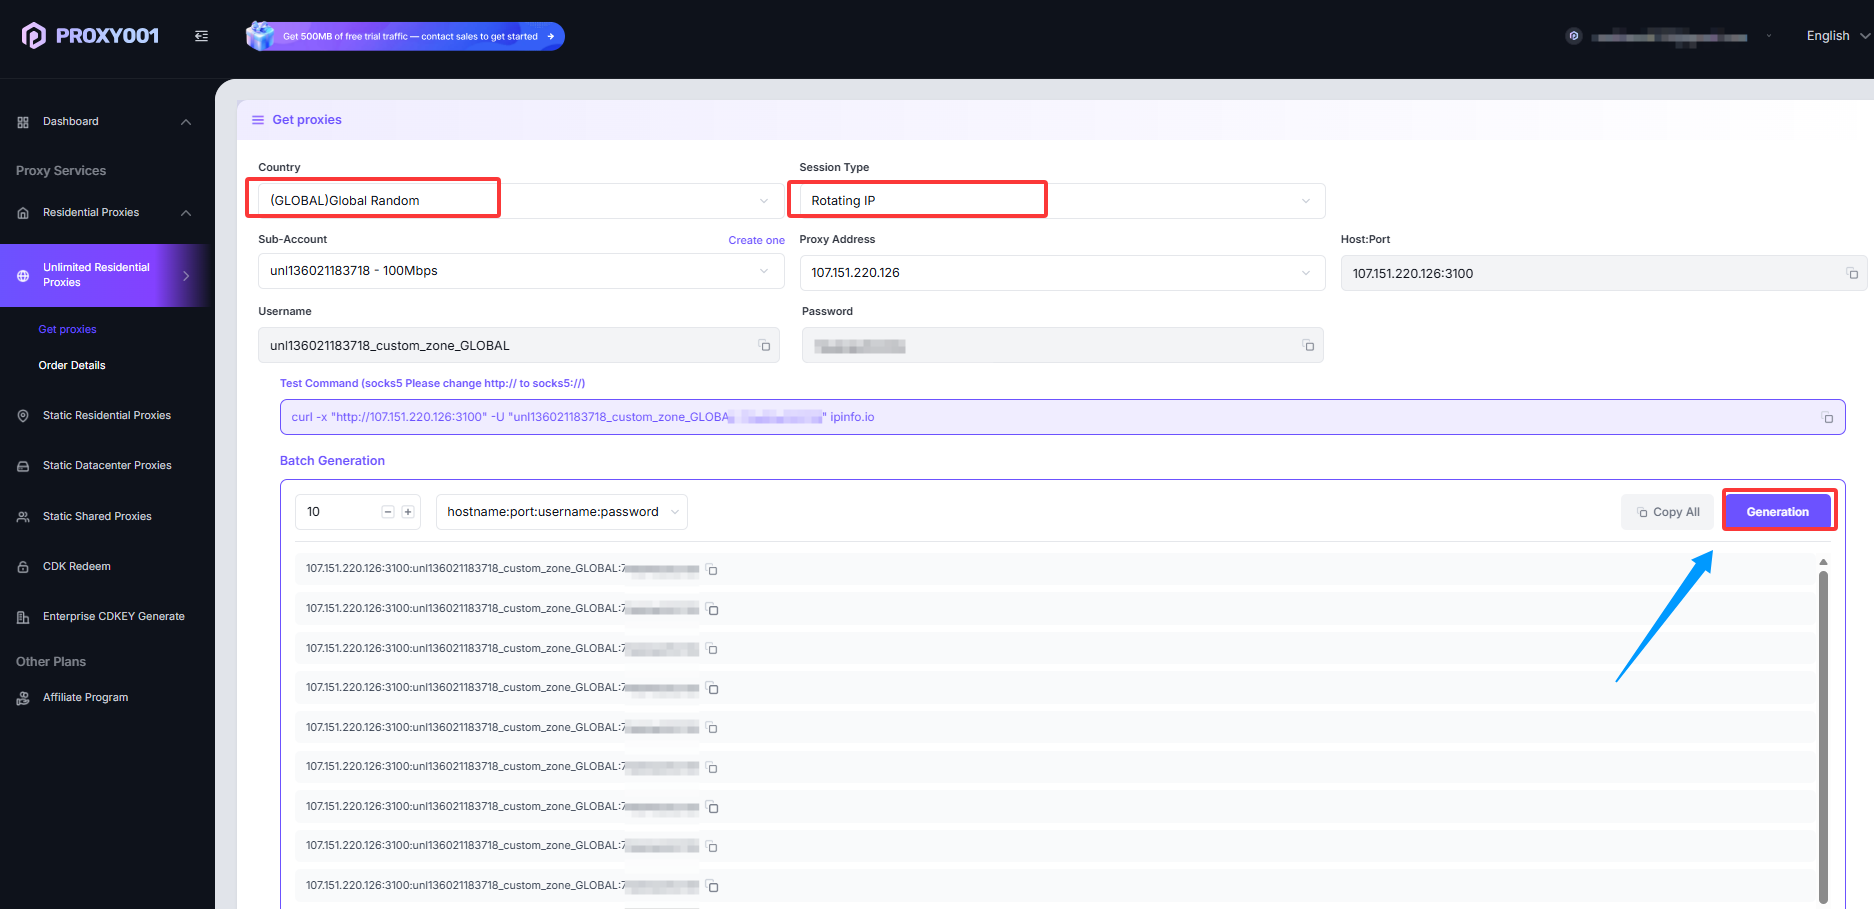The width and height of the screenshot is (1874, 909).
Task: Click the Get proxies header menu icon
Action: (x=258, y=120)
